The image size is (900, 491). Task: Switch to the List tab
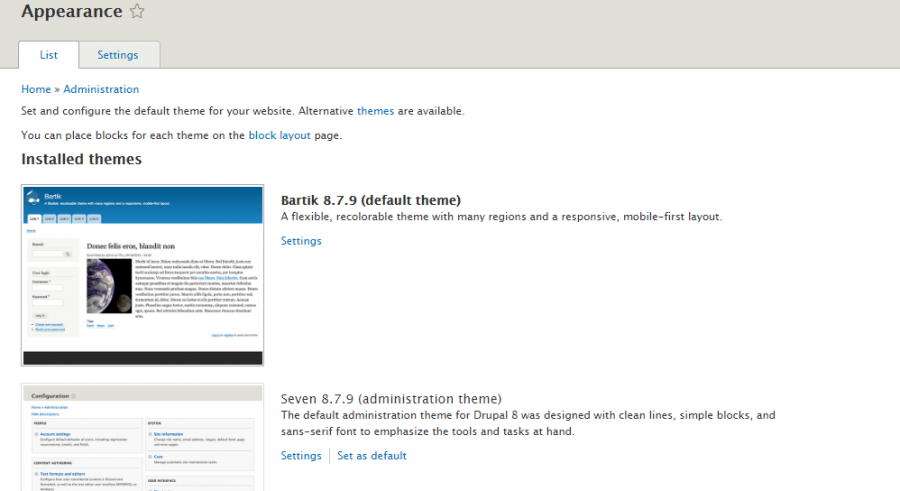(49, 55)
